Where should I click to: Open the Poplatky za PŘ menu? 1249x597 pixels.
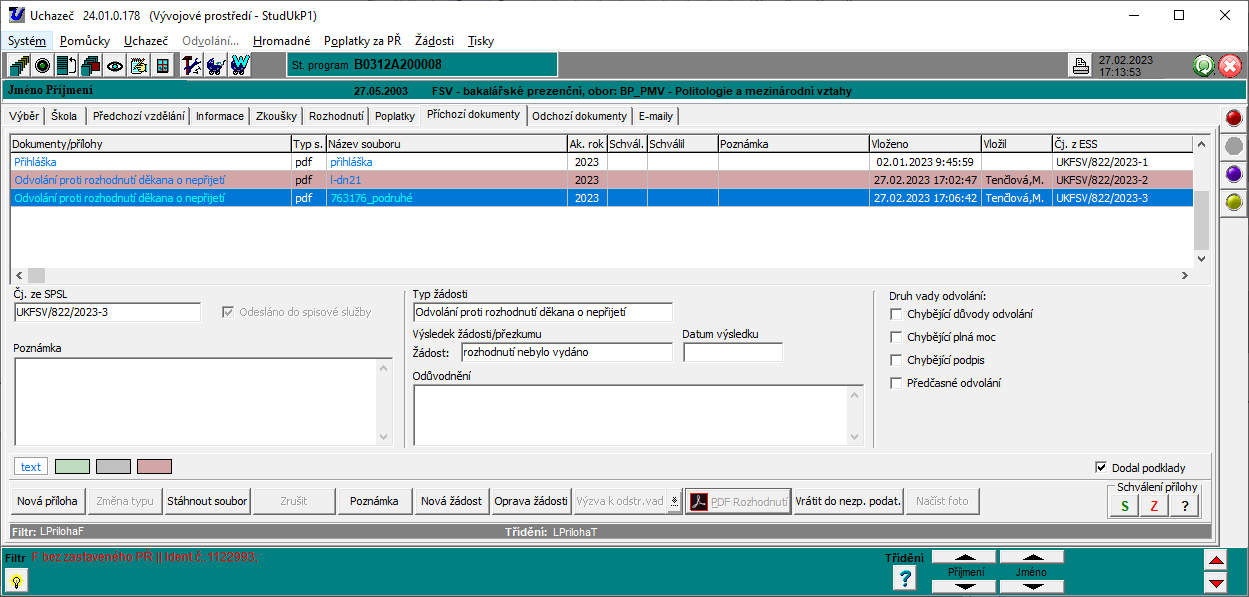(x=362, y=41)
